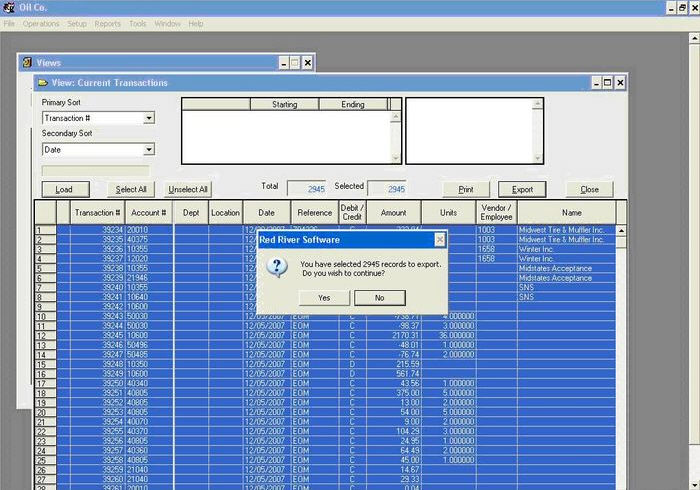
Task: Click amount 2170.31 cell
Action: [393, 335]
